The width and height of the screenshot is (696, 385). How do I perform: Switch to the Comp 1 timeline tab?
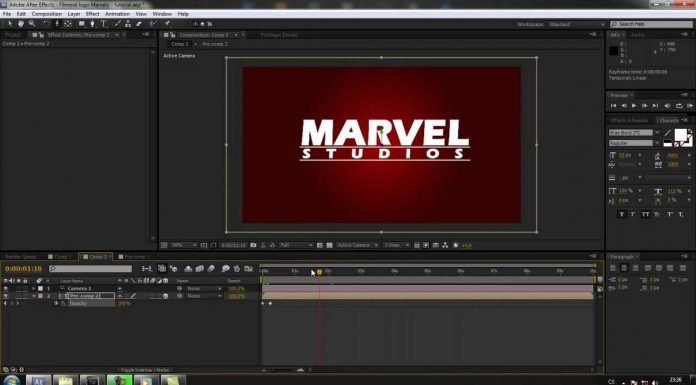[x=62, y=257]
